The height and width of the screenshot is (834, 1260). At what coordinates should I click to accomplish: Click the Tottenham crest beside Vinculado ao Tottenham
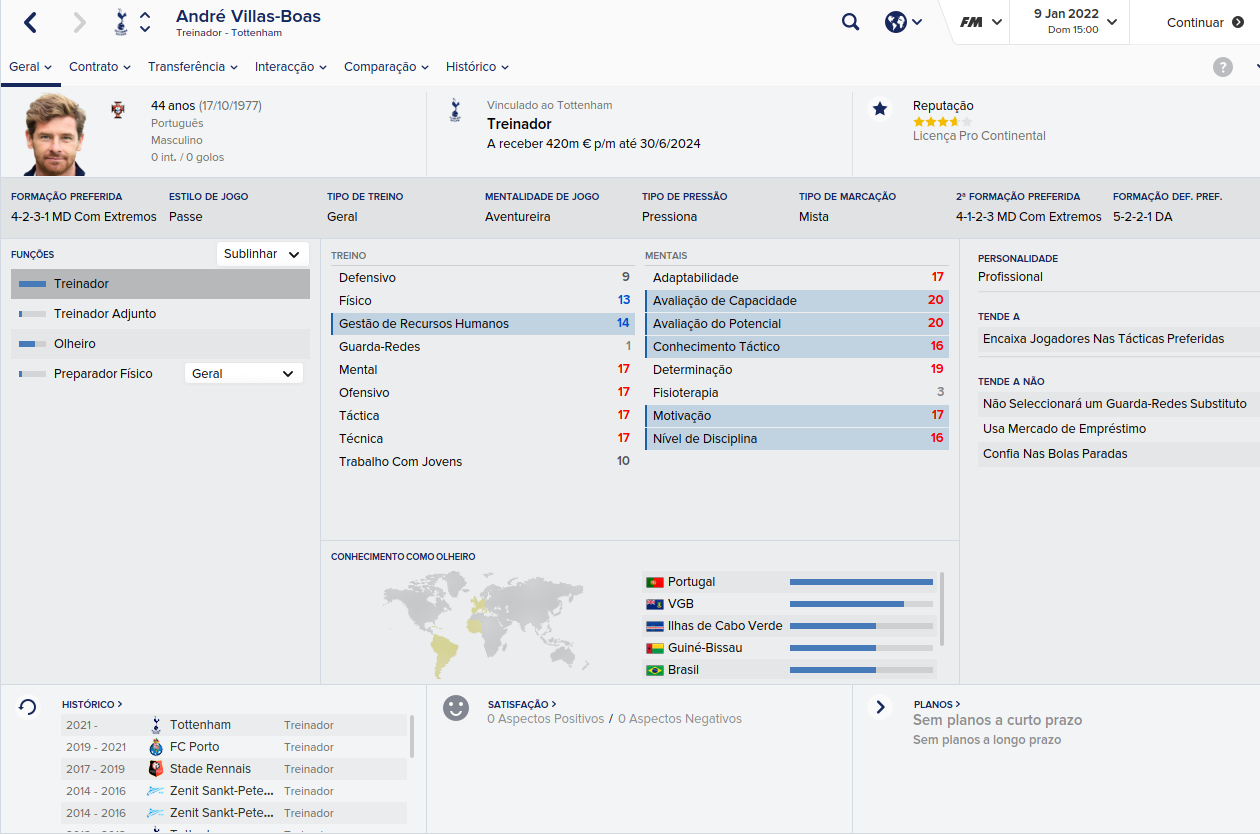(455, 110)
